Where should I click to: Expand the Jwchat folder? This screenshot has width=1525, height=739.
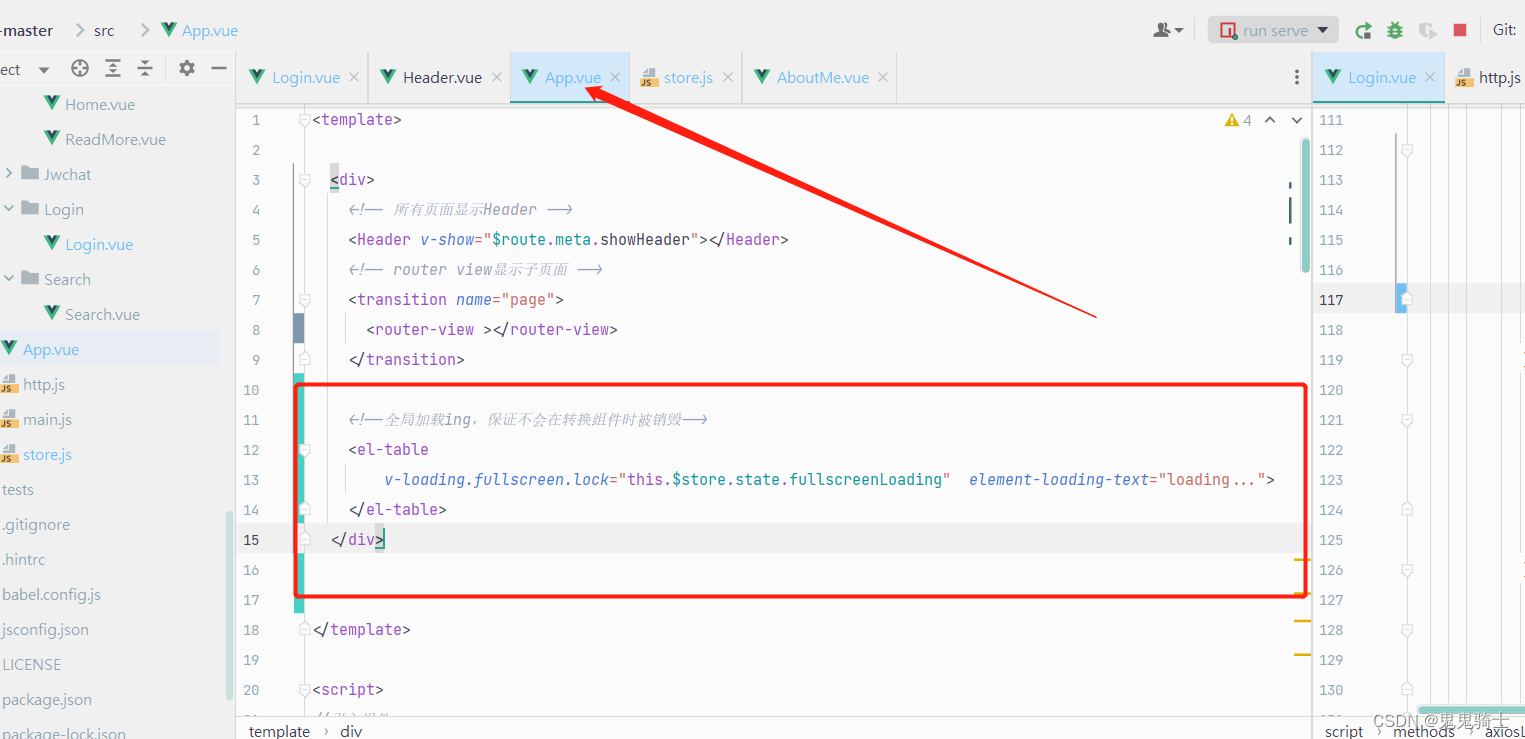click(9, 174)
